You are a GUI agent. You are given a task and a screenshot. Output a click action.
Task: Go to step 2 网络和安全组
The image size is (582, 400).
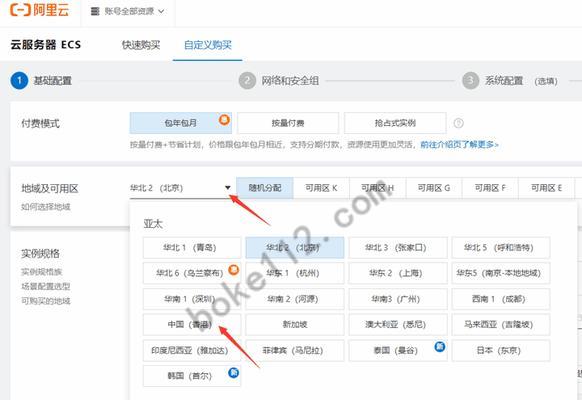[x=279, y=81]
